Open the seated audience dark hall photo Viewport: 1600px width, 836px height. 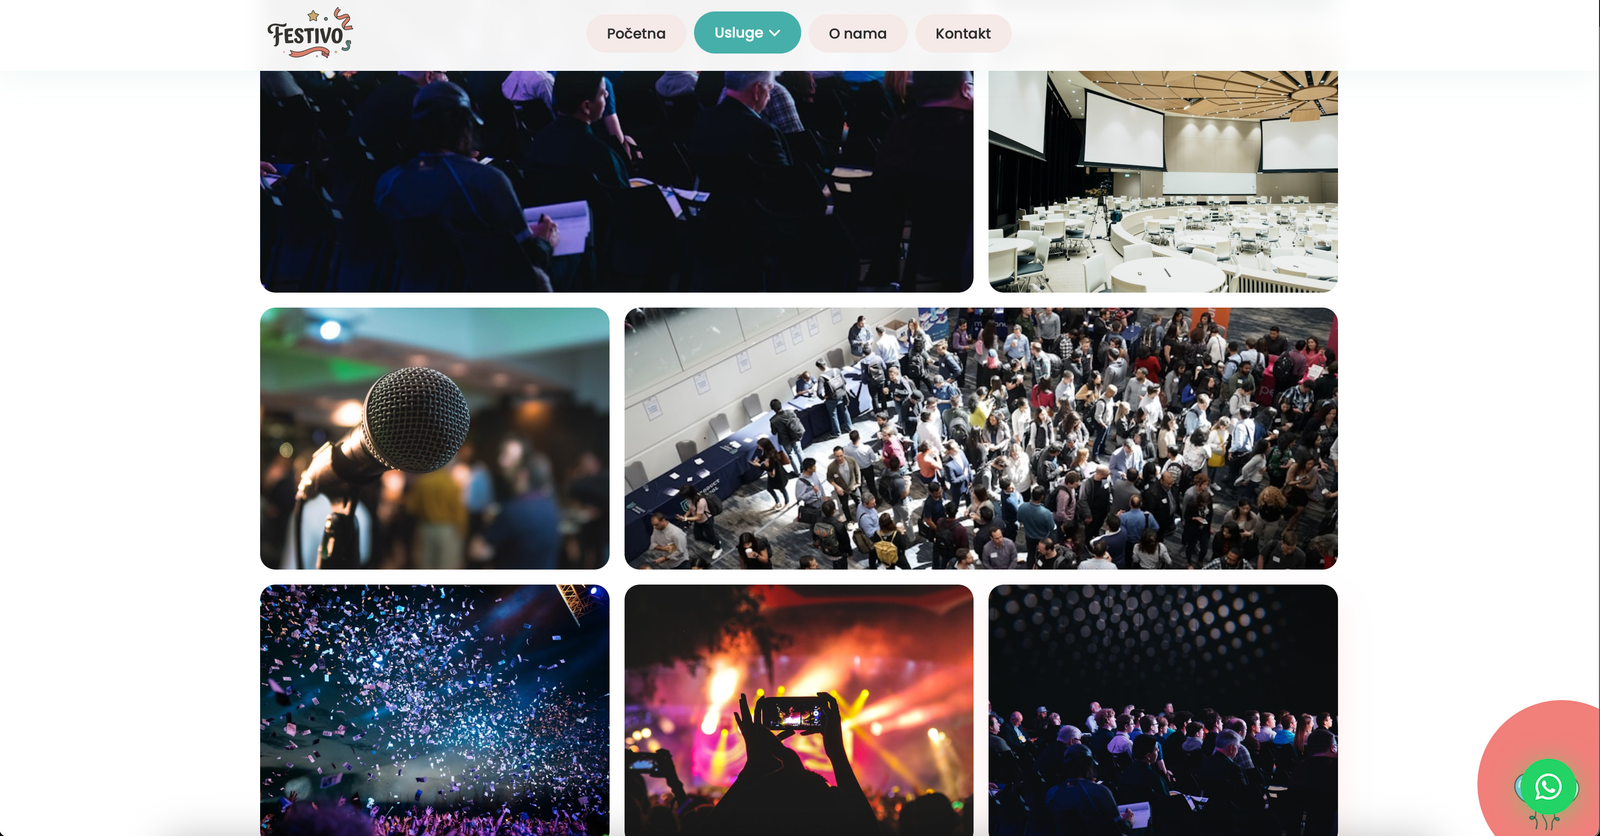pos(1163,710)
